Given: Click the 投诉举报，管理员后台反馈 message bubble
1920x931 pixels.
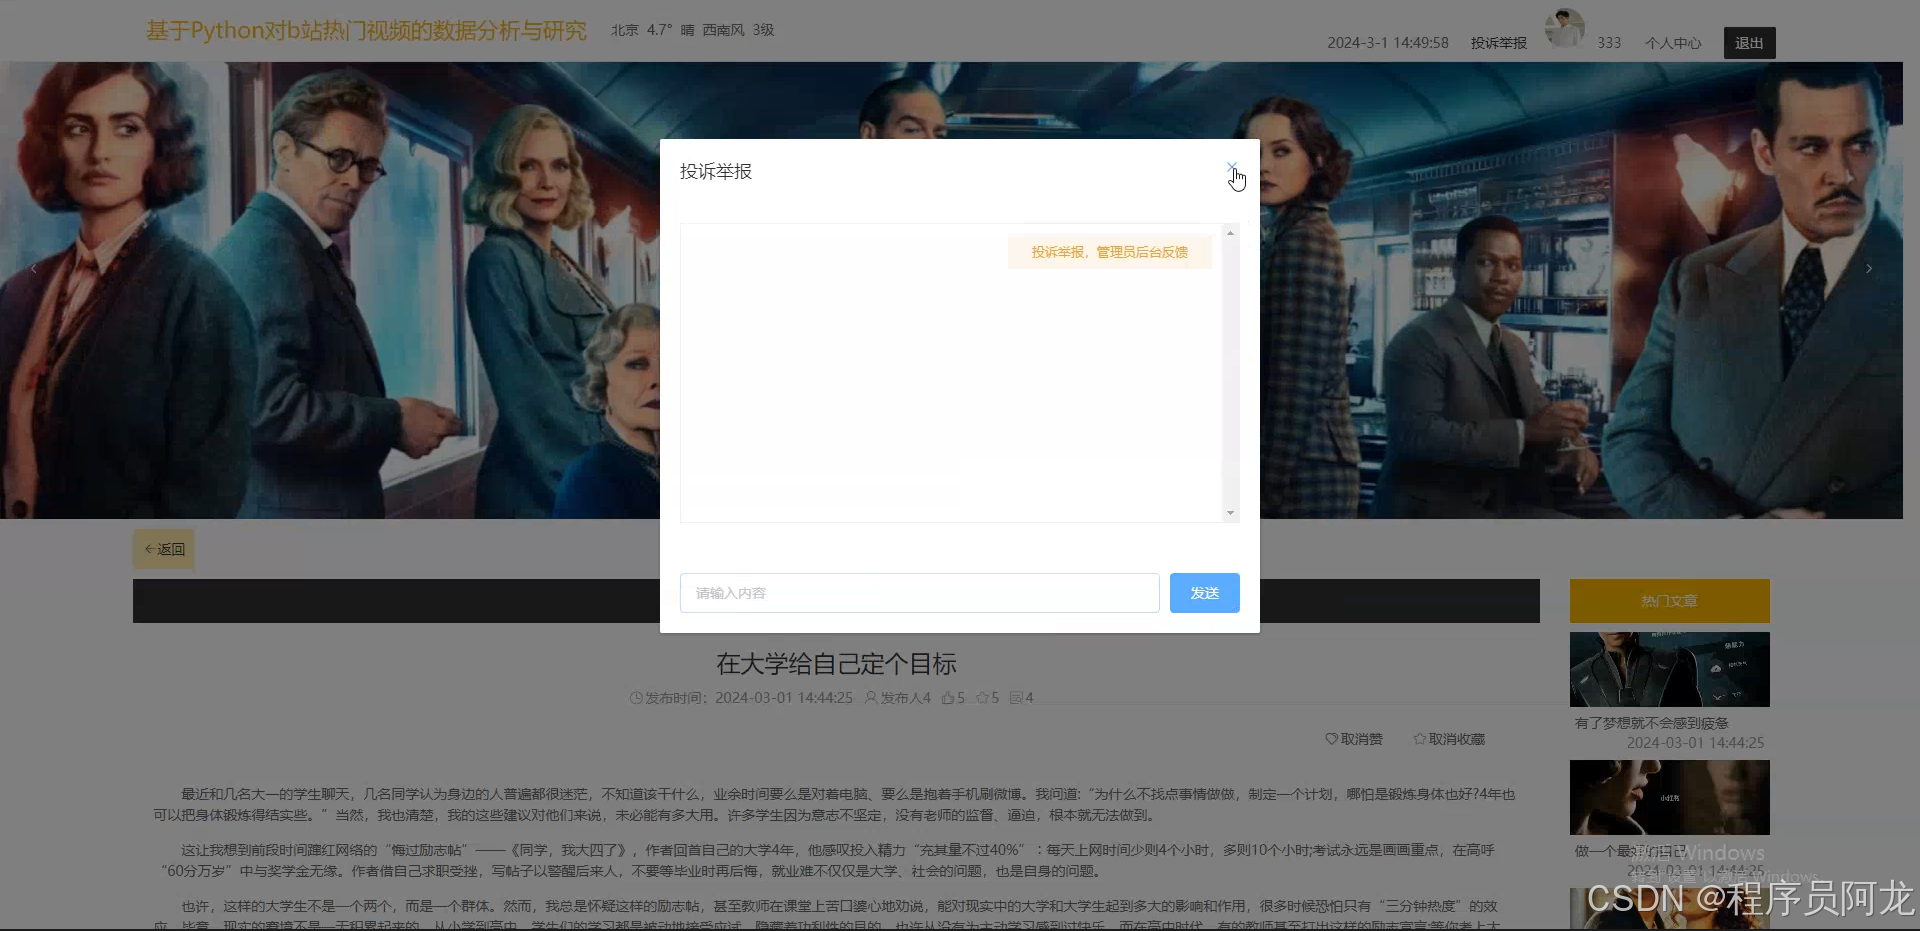Looking at the screenshot, I should tap(1109, 252).
